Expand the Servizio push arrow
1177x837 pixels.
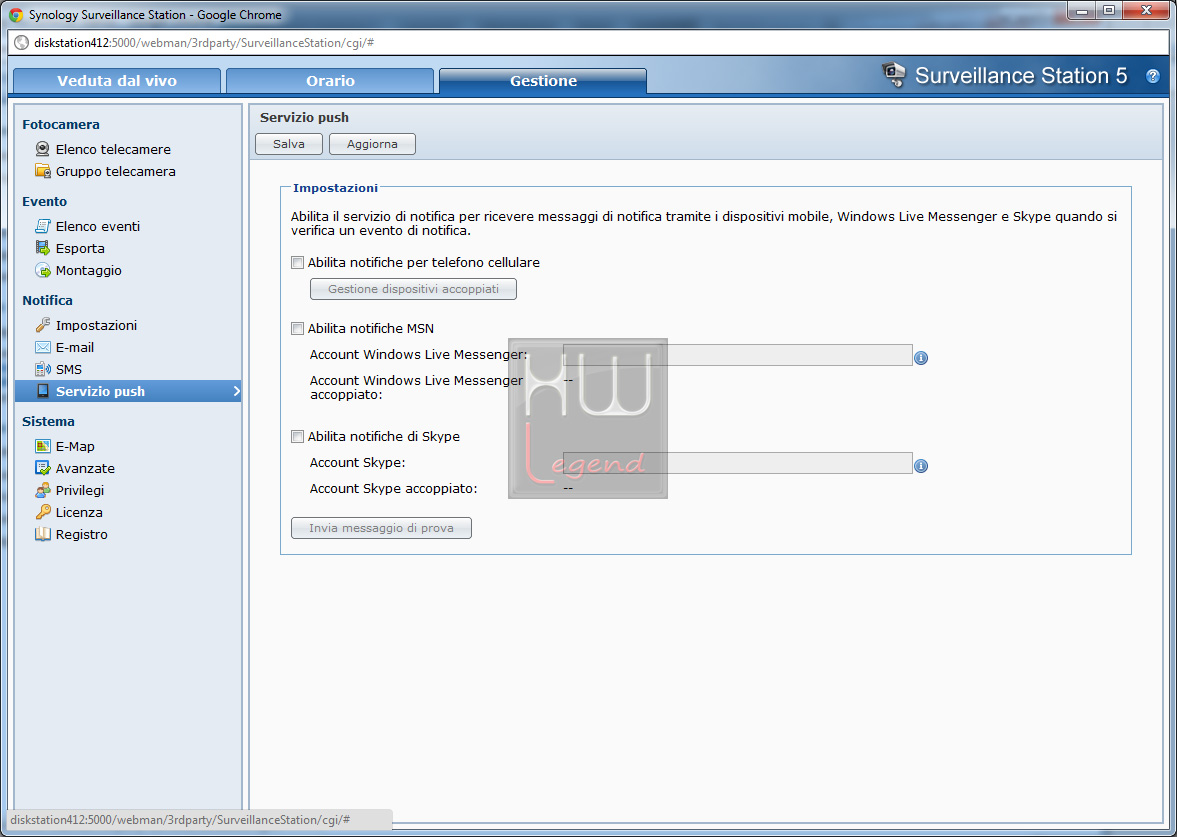[x=236, y=391]
